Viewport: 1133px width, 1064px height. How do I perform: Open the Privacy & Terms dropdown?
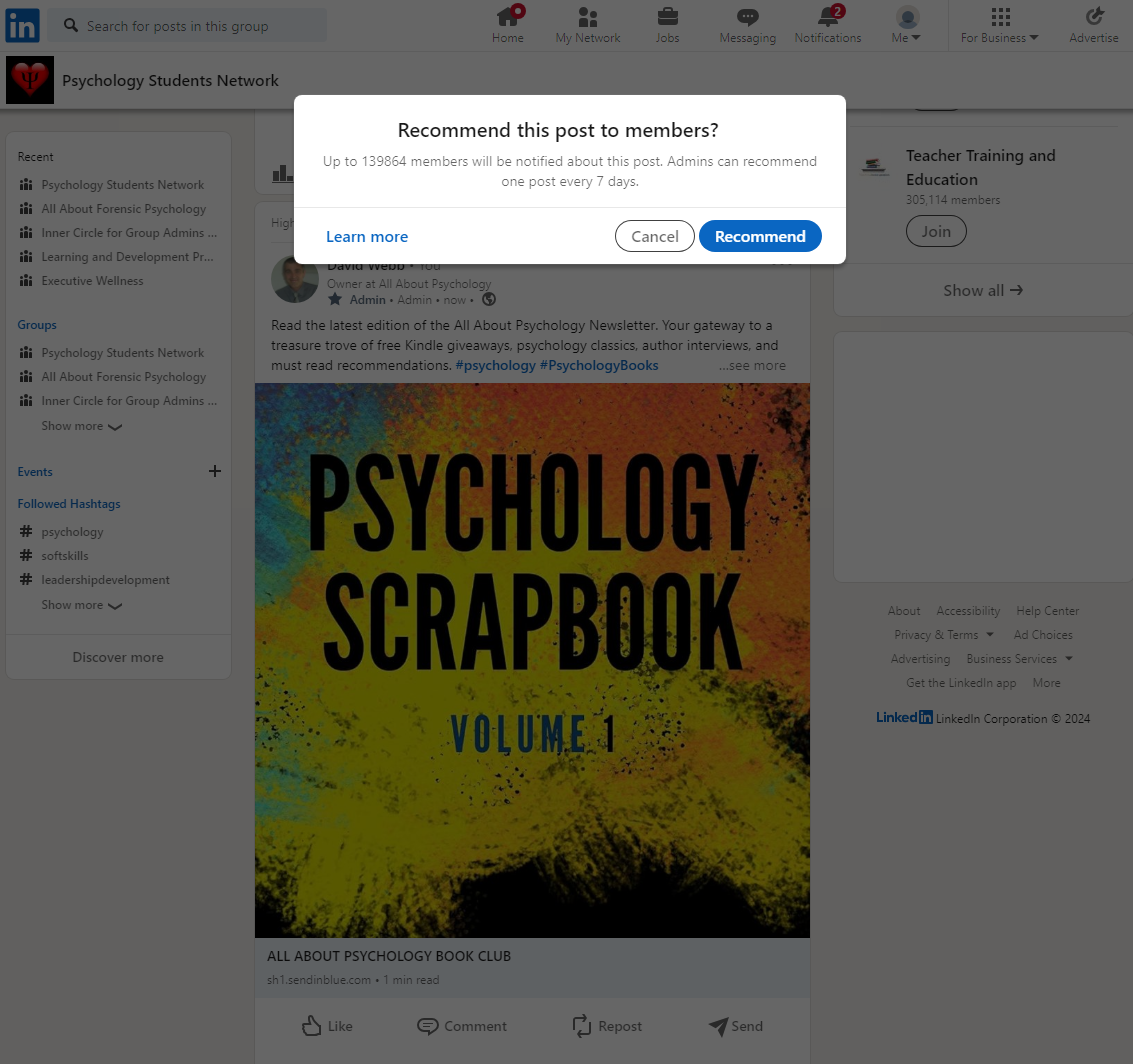(944, 634)
